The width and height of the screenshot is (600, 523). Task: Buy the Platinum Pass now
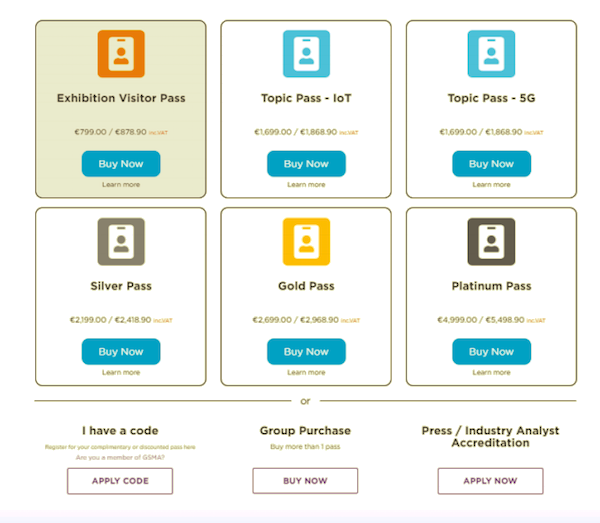coord(491,351)
